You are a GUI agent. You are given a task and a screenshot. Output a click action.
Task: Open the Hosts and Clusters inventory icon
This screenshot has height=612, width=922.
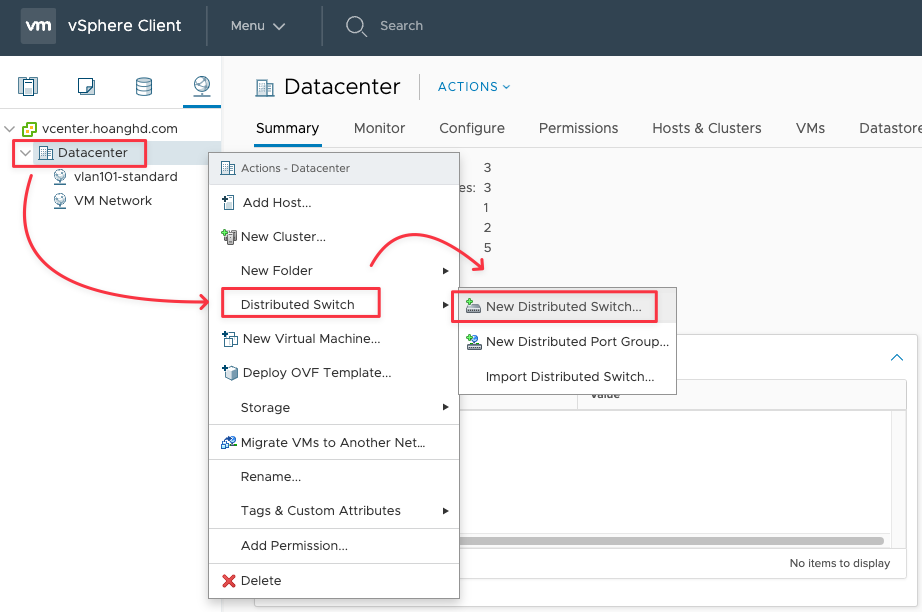pyautogui.click(x=28, y=86)
